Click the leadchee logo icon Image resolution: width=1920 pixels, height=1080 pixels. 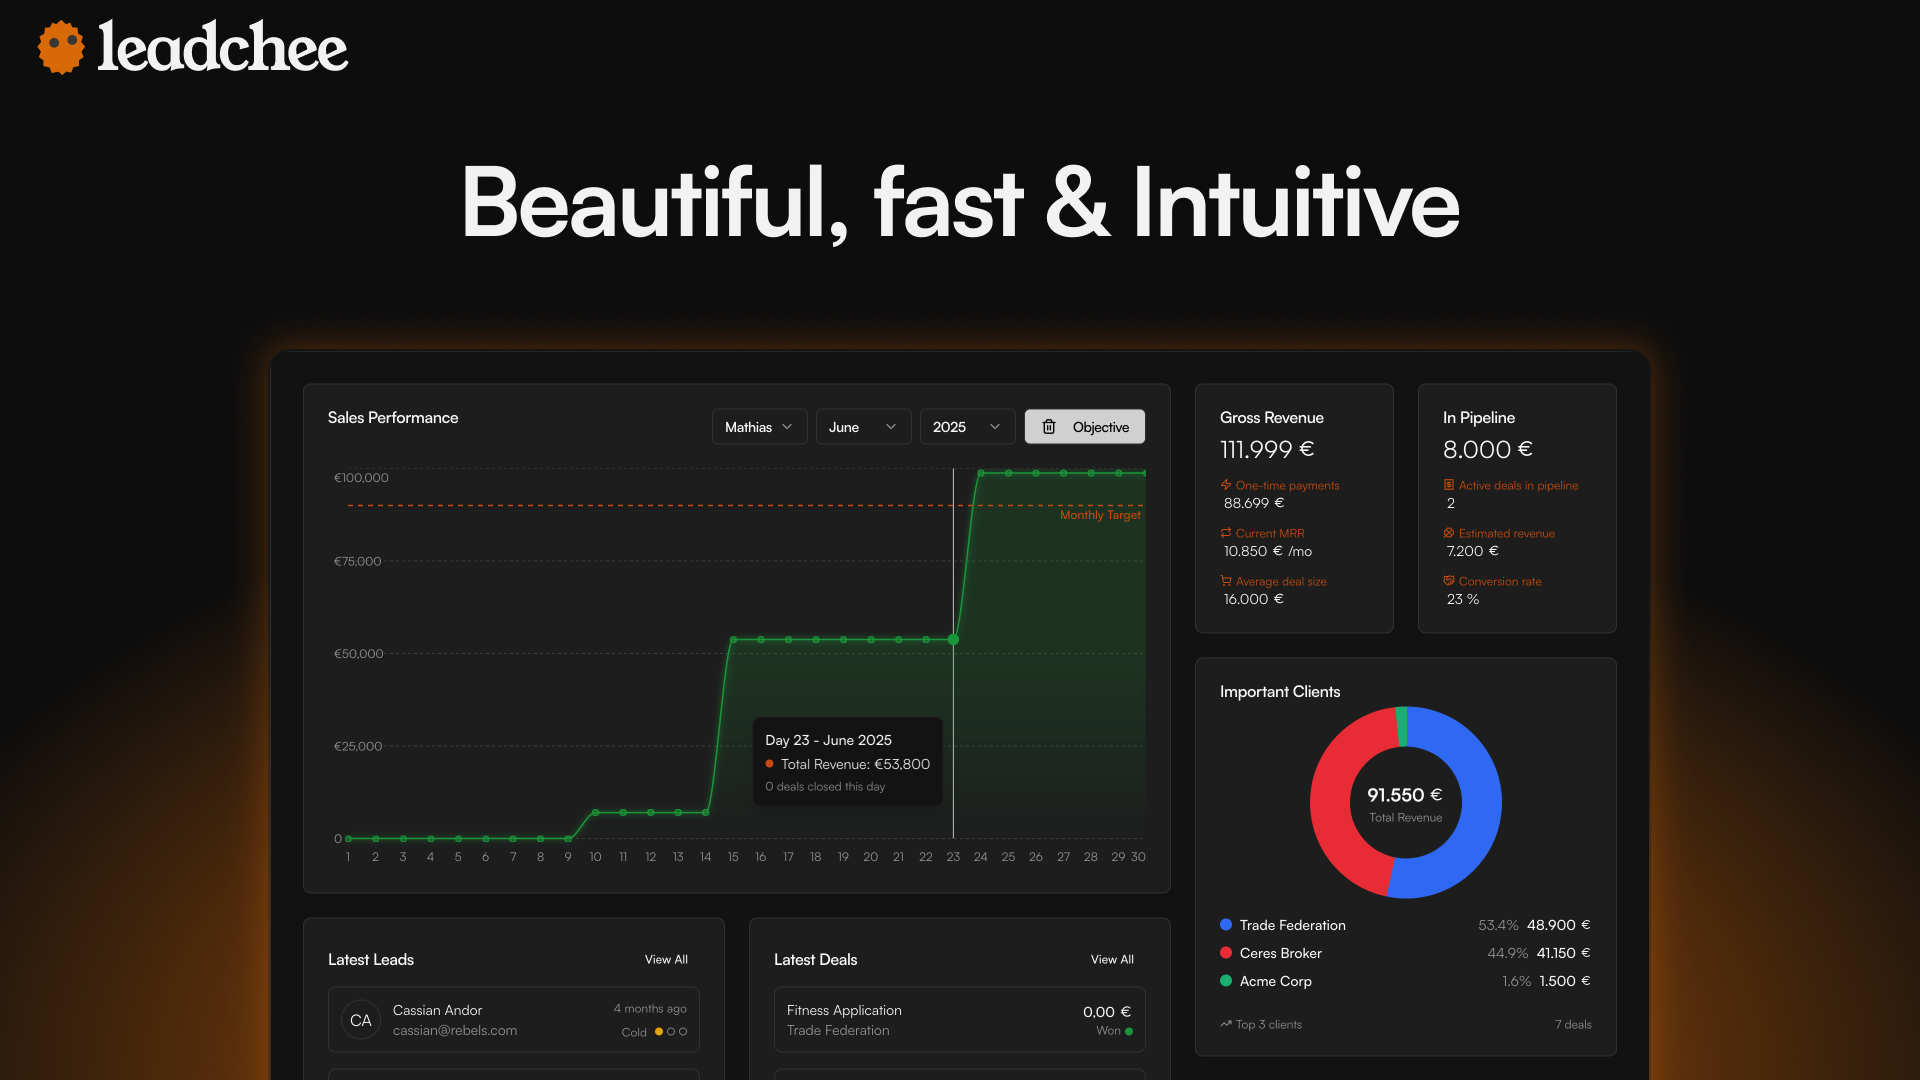coord(61,47)
